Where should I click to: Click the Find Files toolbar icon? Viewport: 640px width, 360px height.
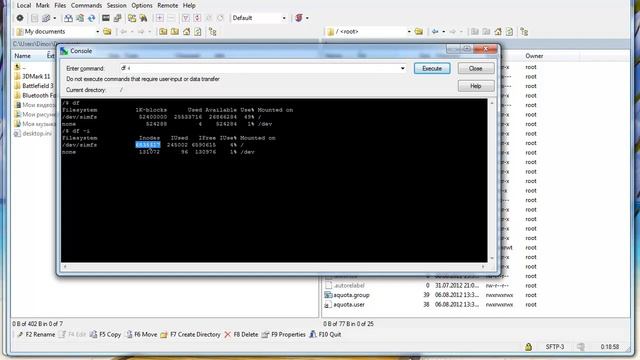(x=143, y=18)
